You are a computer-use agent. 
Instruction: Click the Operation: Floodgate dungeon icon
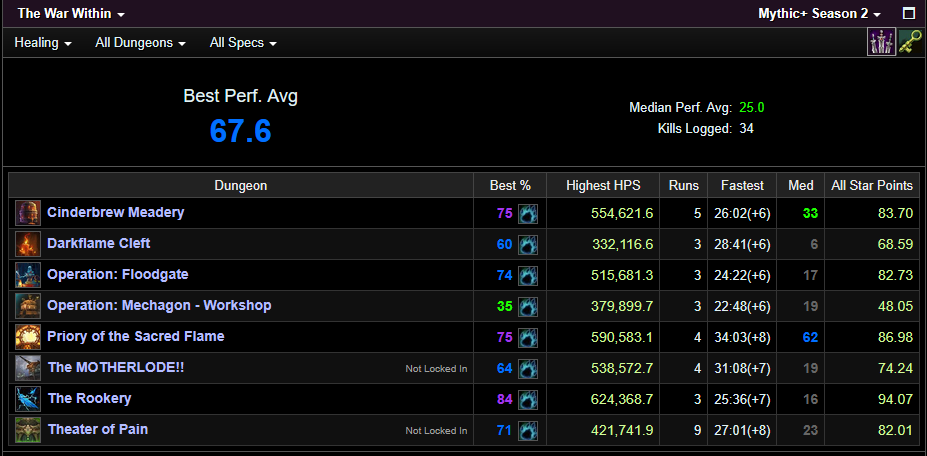tap(28, 275)
